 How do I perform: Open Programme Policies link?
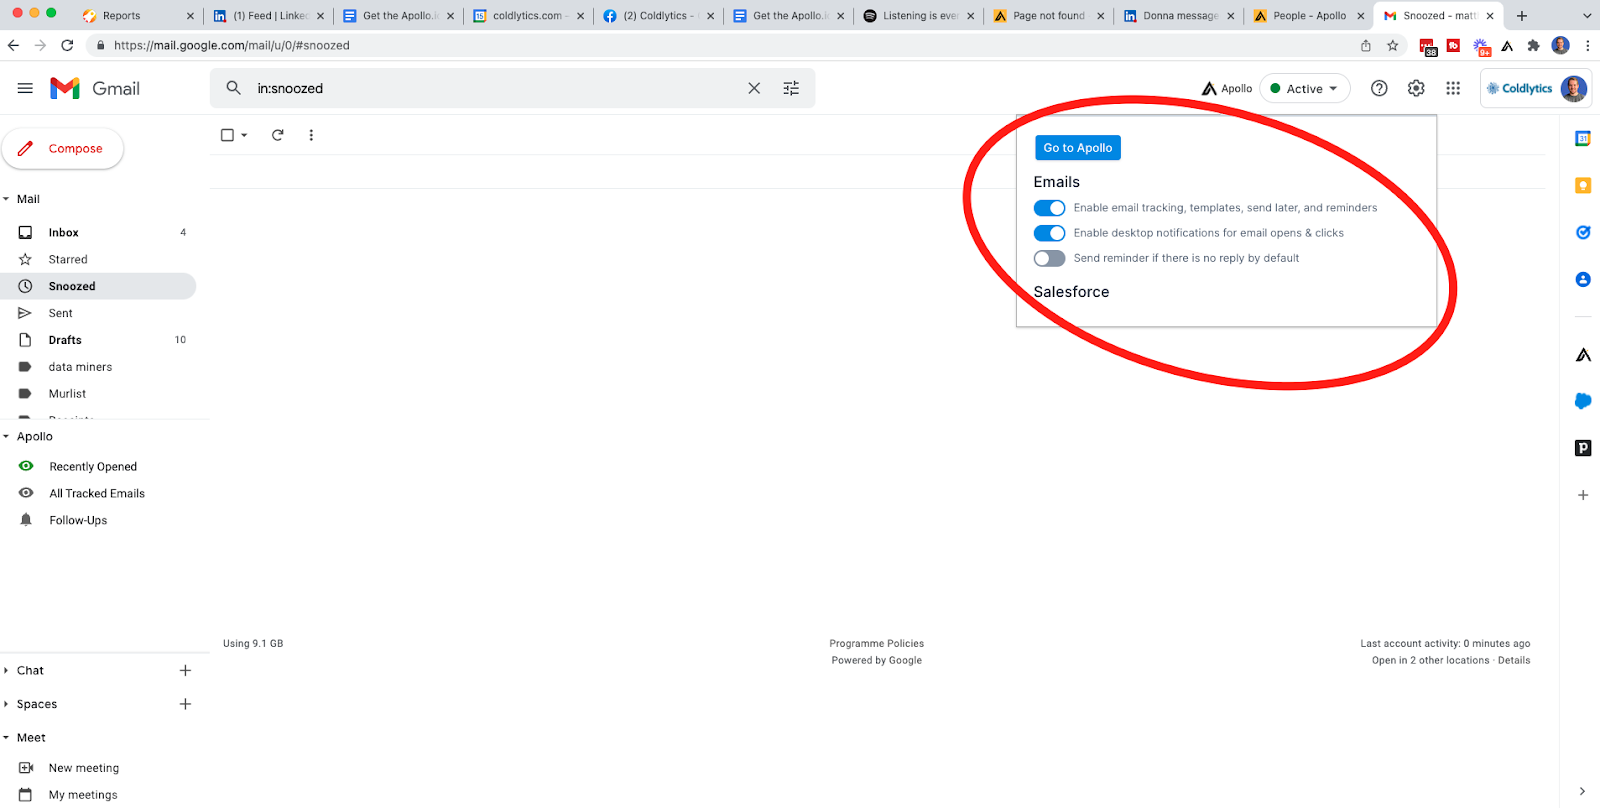(877, 644)
